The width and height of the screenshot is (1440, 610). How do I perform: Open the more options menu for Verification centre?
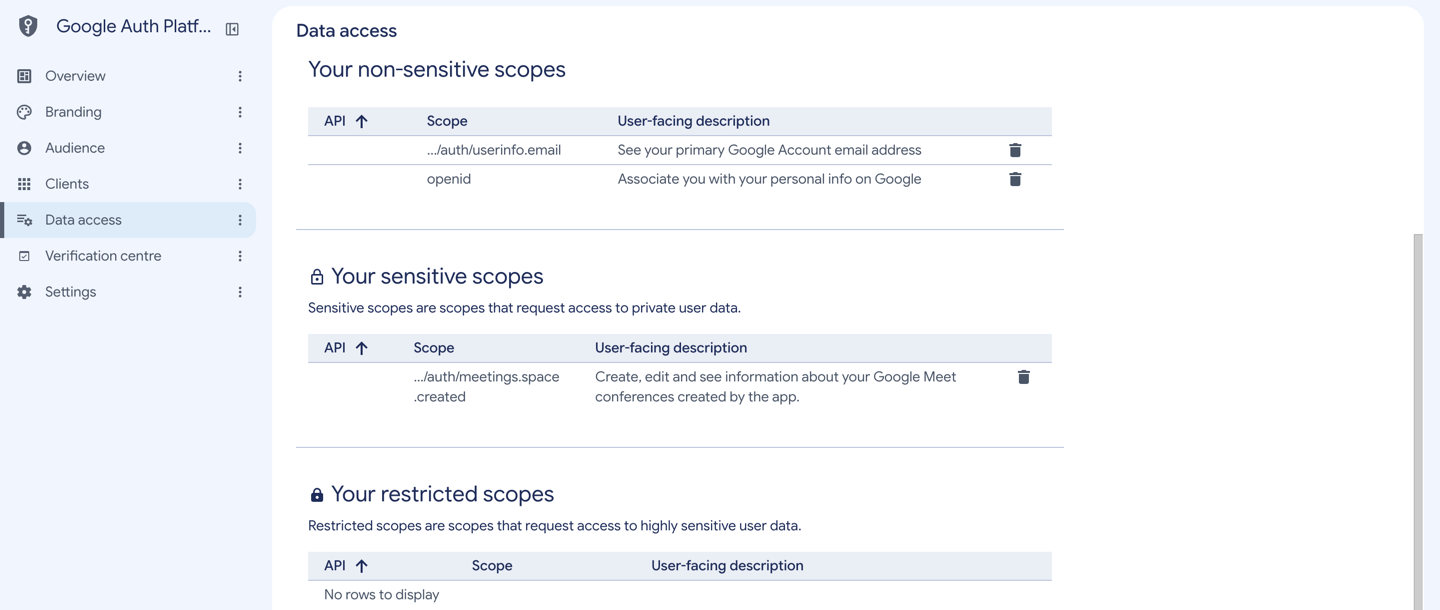pyautogui.click(x=240, y=256)
